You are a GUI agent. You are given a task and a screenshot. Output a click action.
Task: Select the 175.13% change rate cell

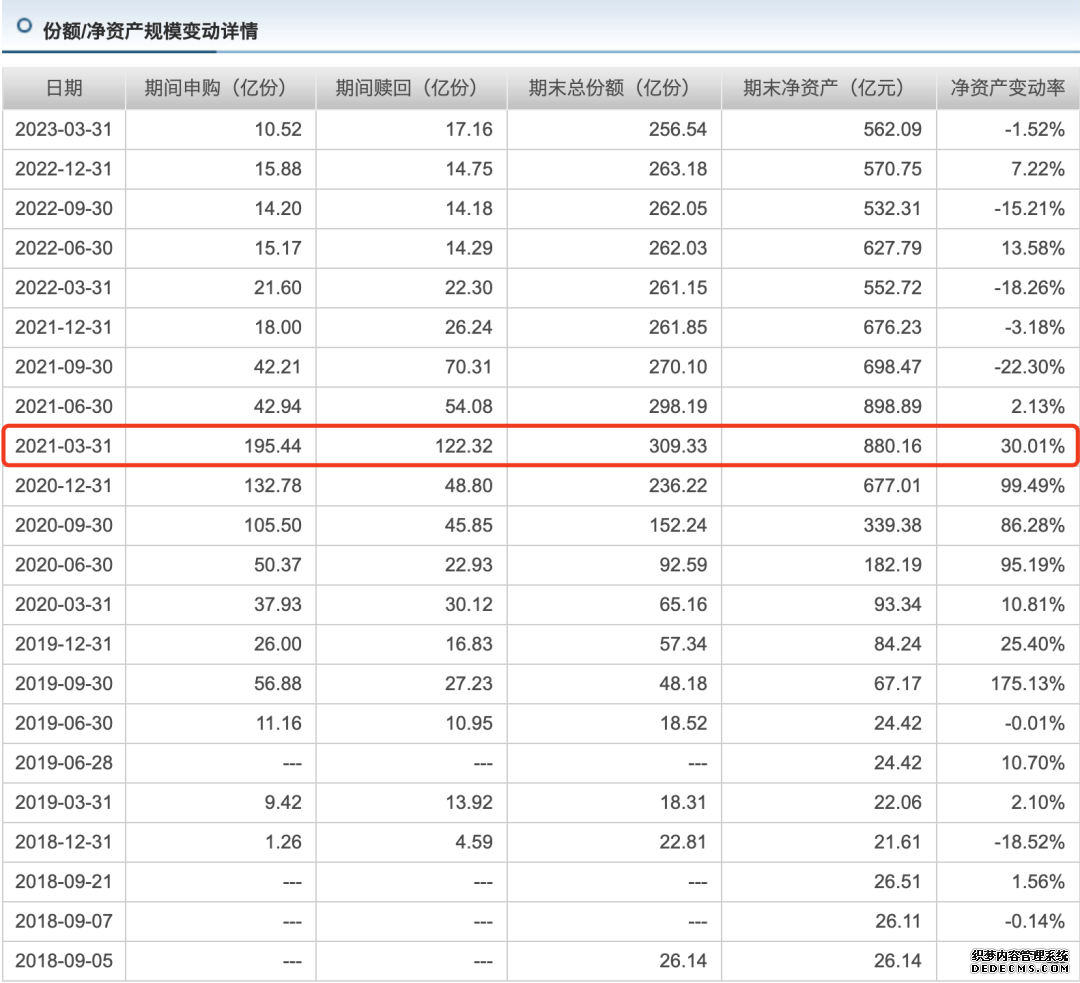coord(1028,683)
